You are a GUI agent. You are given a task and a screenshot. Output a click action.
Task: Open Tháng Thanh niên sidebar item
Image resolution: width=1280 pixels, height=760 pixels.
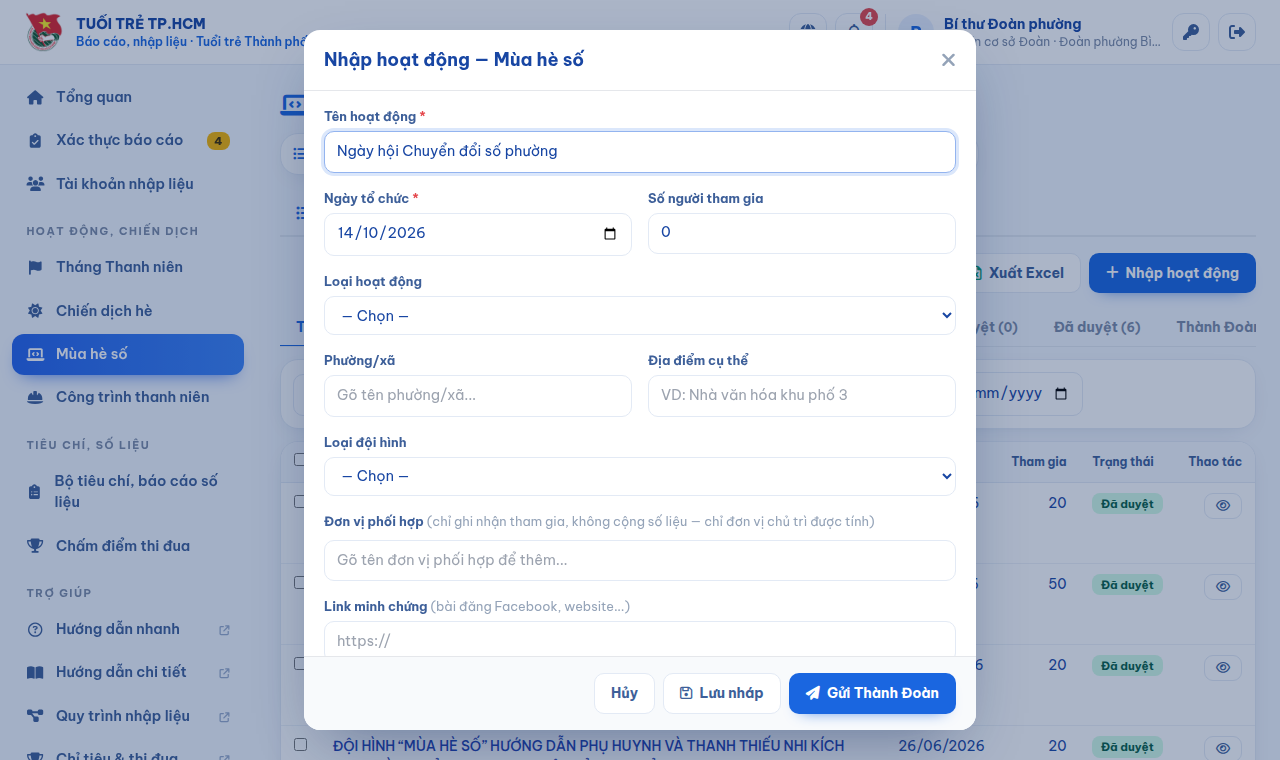point(128,267)
